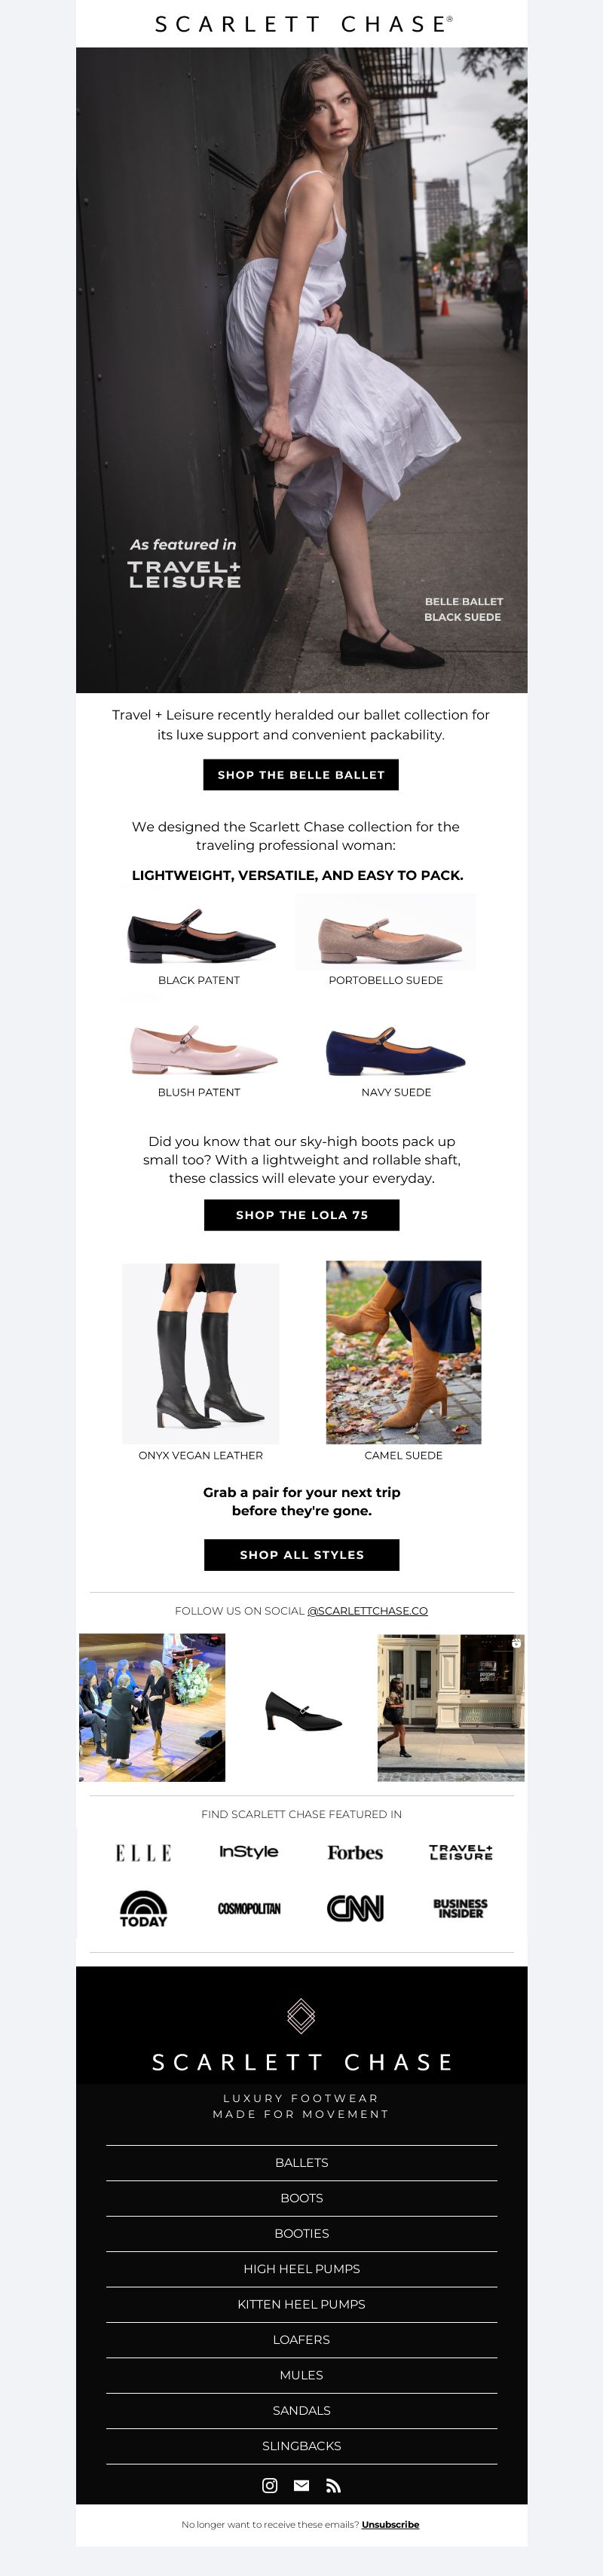Open the Ballets footer menu item
603x2576 pixels.
coord(301,2163)
